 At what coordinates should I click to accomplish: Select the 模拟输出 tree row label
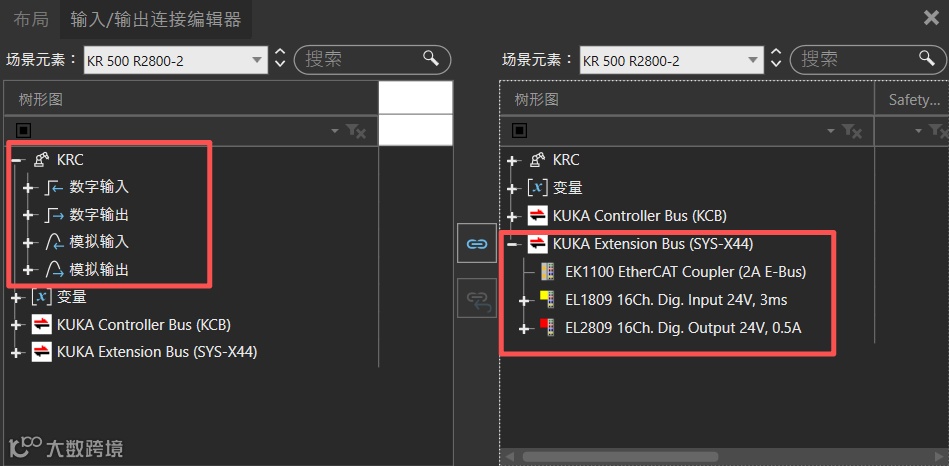(x=99, y=270)
